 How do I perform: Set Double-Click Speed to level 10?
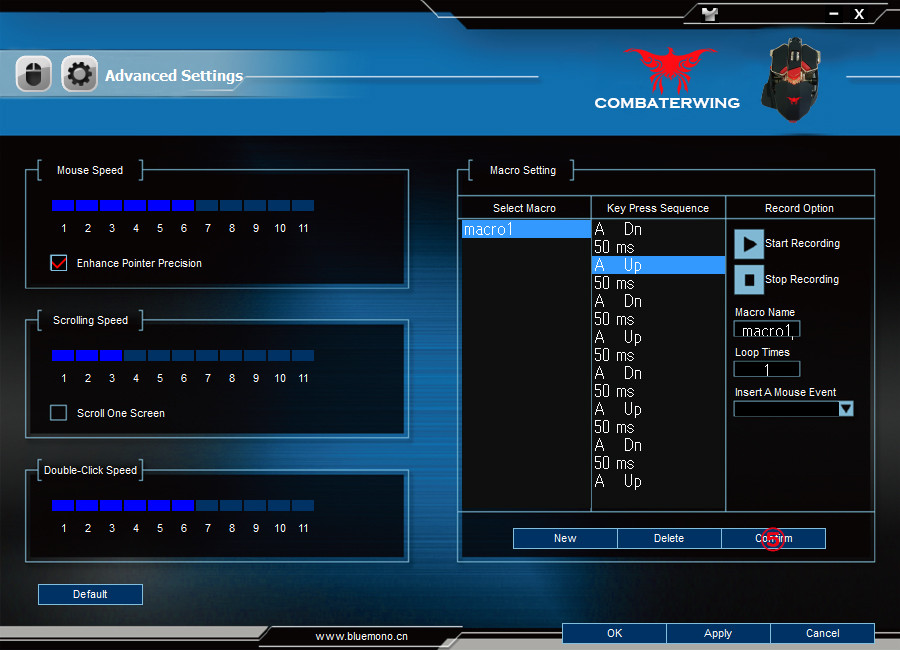(280, 505)
